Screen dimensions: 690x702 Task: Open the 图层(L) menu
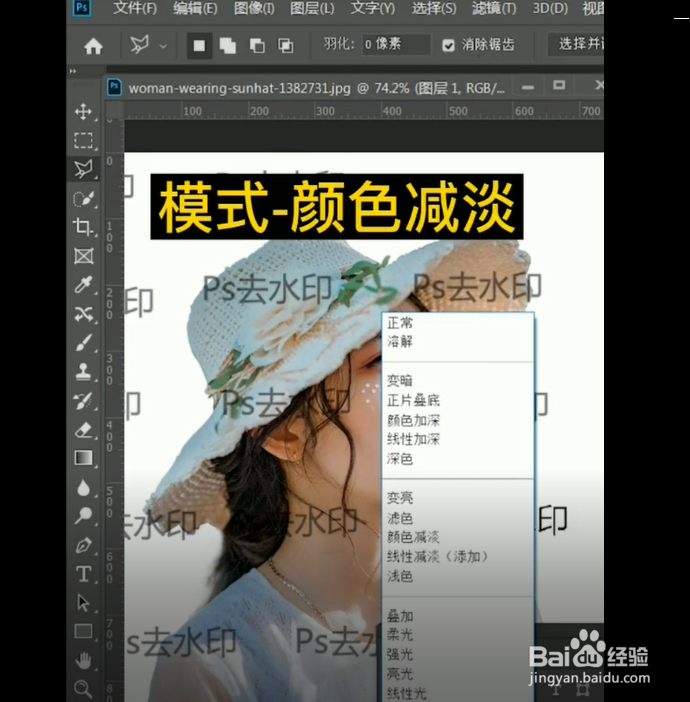click(x=312, y=8)
